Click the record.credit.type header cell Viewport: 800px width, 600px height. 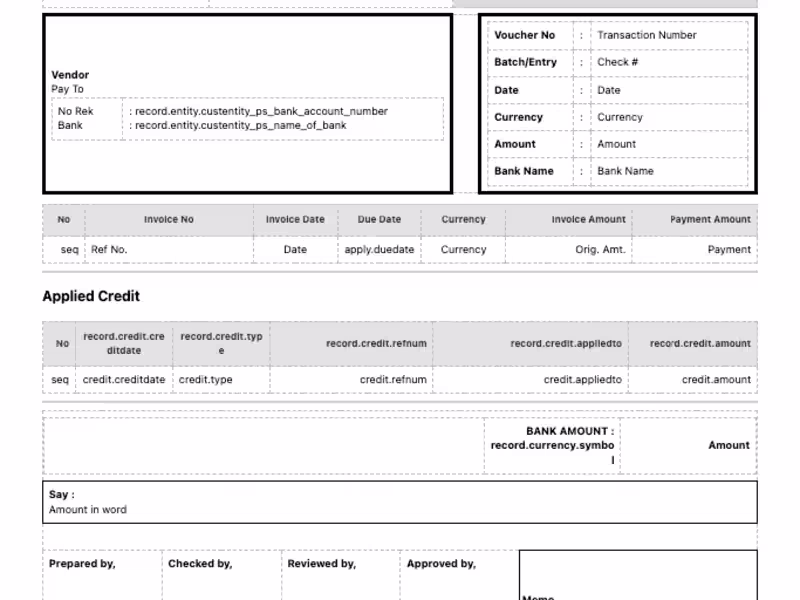point(221,344)
